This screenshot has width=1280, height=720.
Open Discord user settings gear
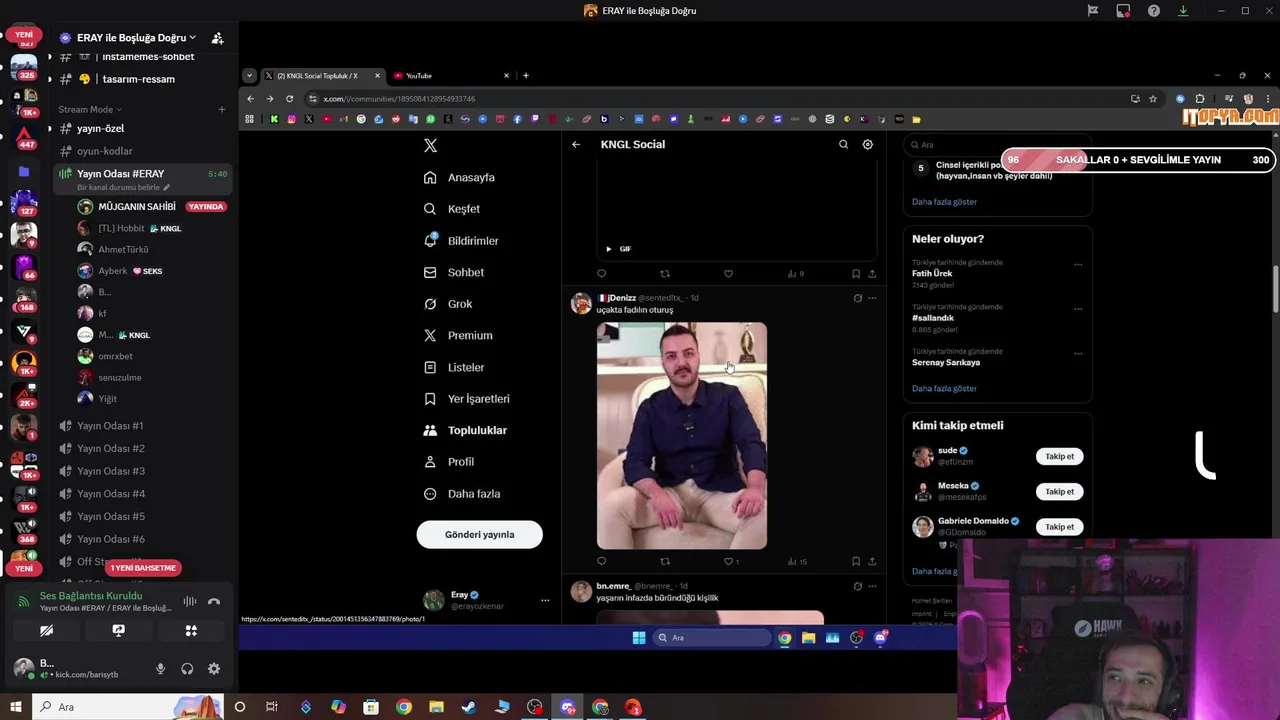[x=214, y=669]
